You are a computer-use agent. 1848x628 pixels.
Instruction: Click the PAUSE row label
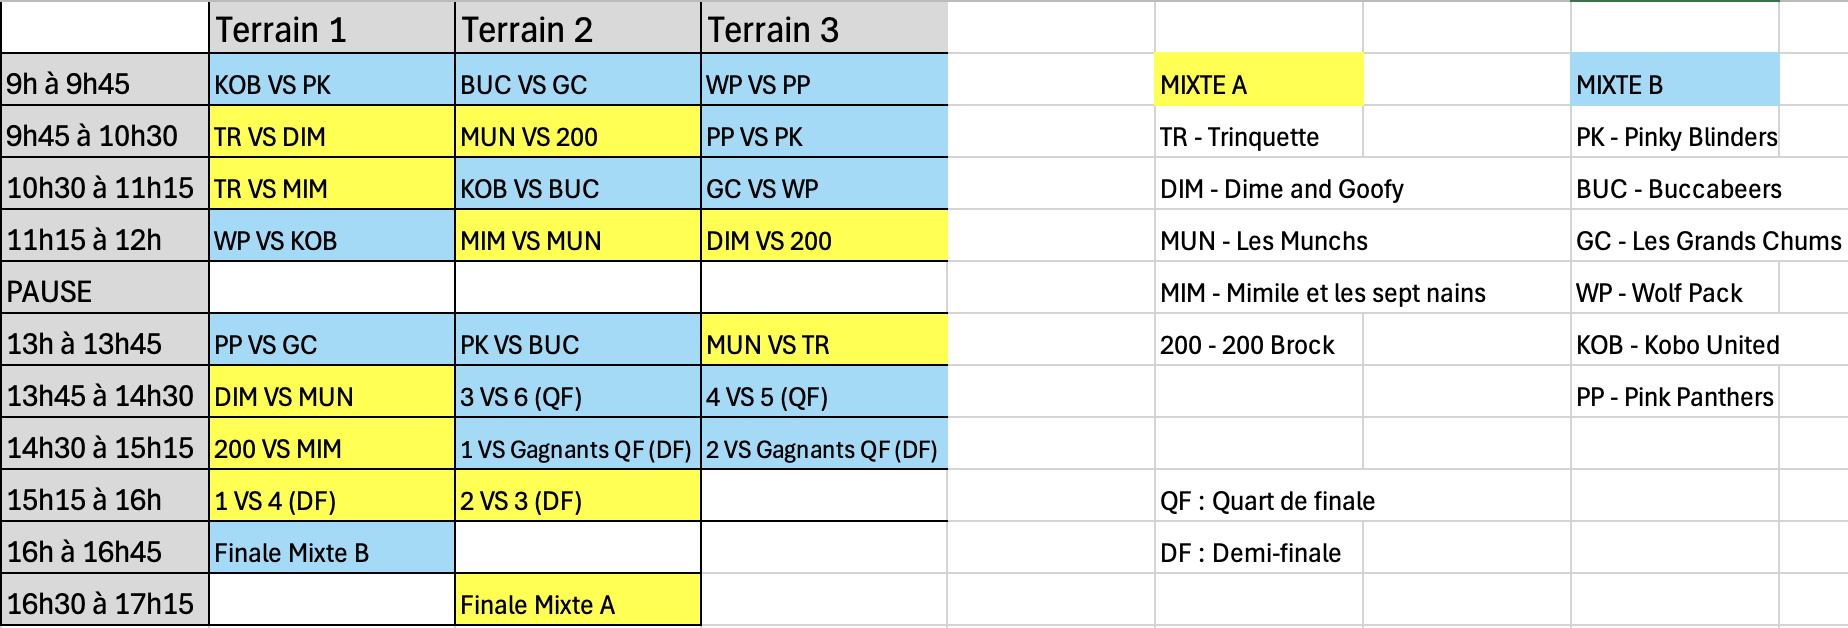[105, 288]
